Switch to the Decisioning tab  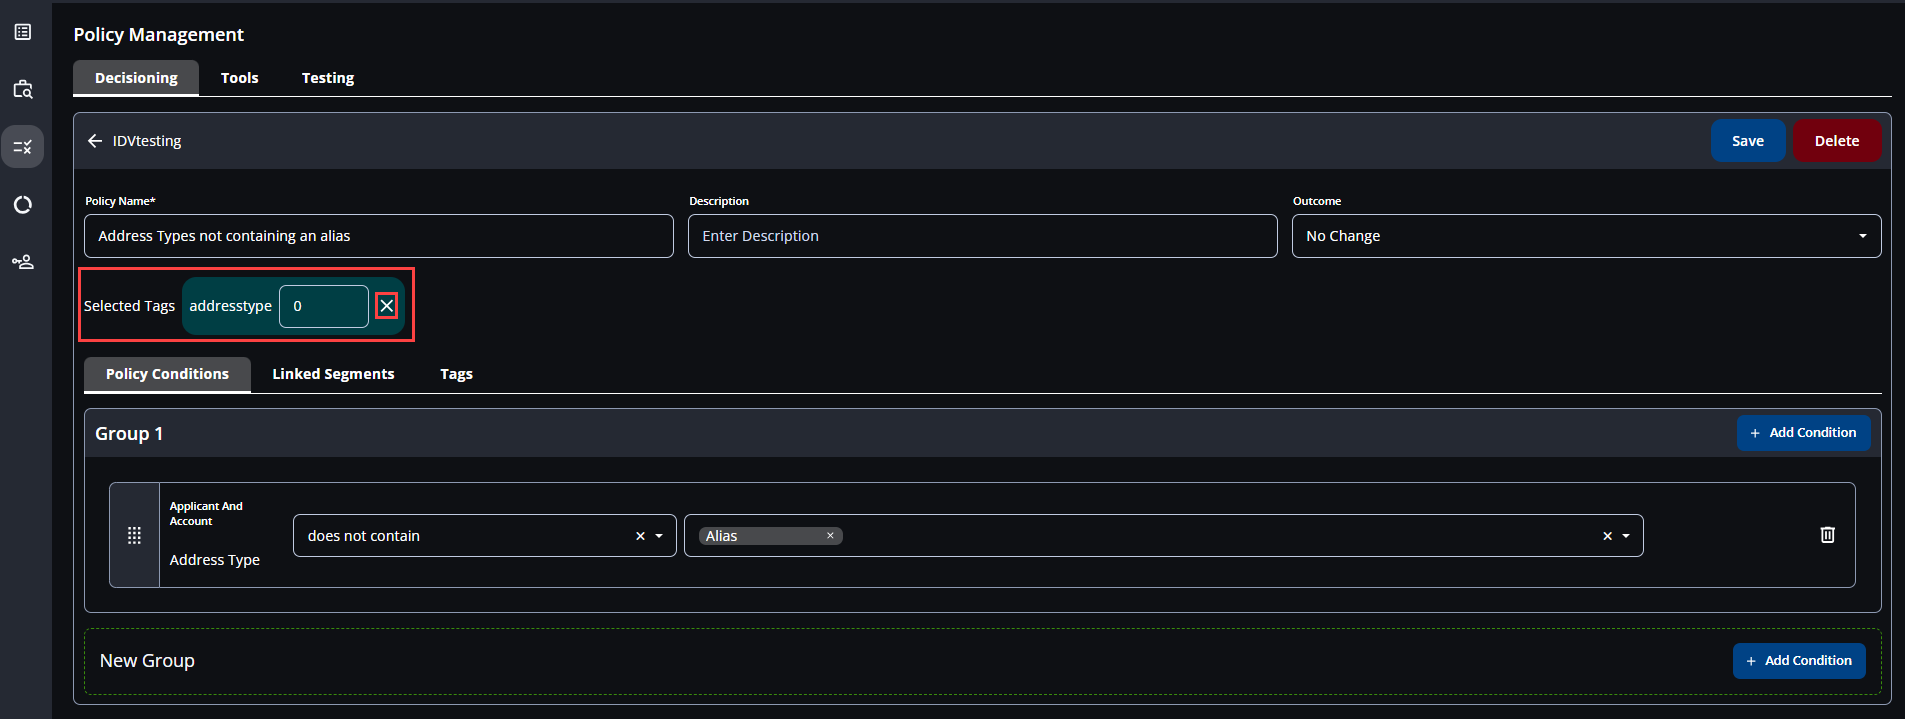pyautogui.click(x=136, y=78)
